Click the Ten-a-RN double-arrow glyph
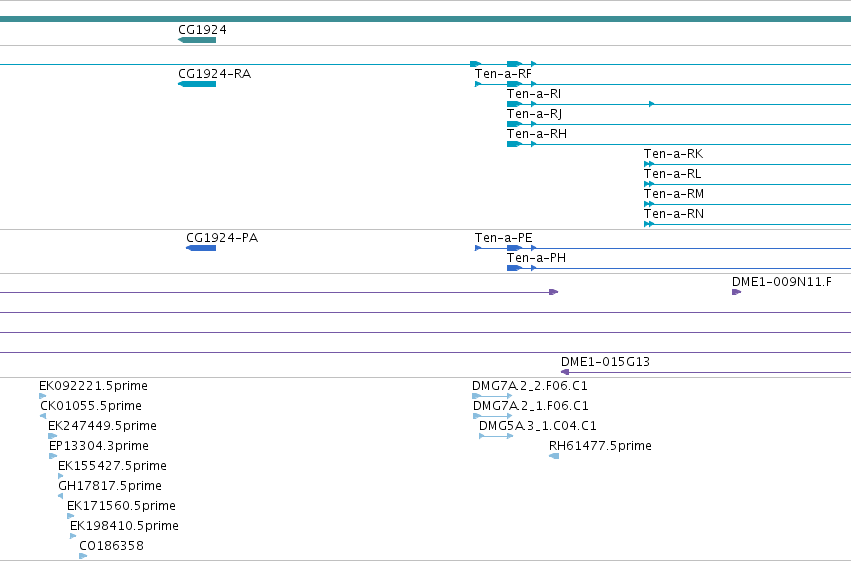851x561 pixels. click(649, 225)
